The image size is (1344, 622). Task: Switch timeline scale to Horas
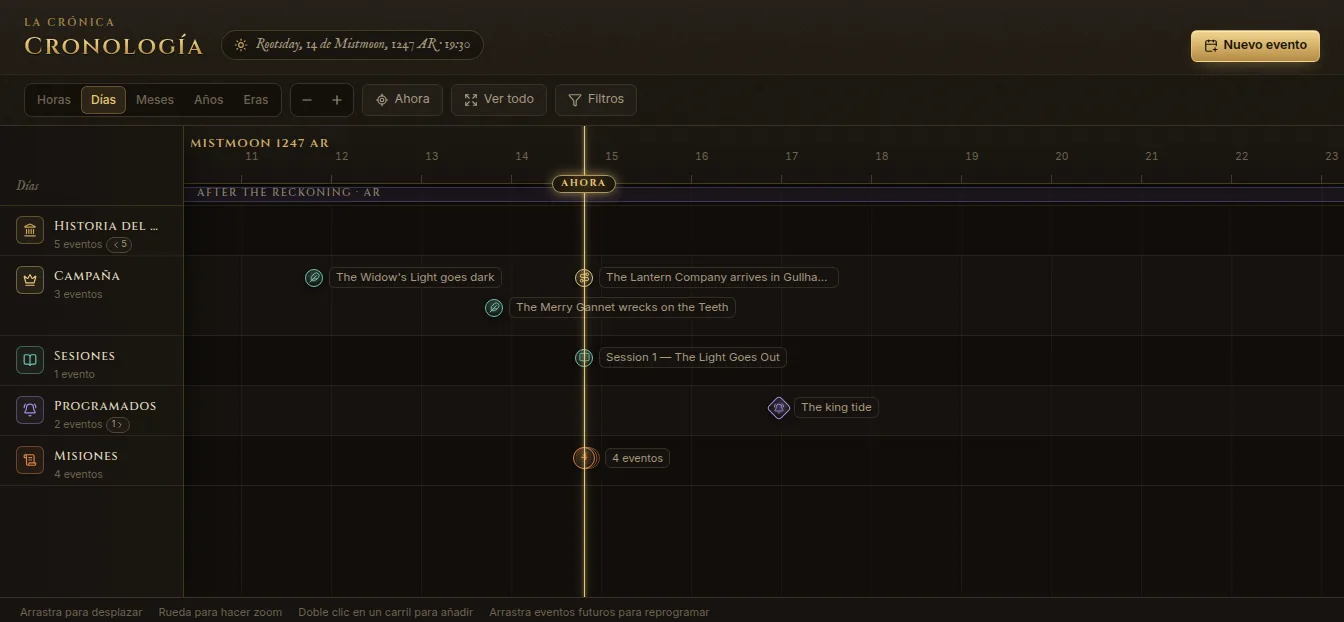point(54,100)
